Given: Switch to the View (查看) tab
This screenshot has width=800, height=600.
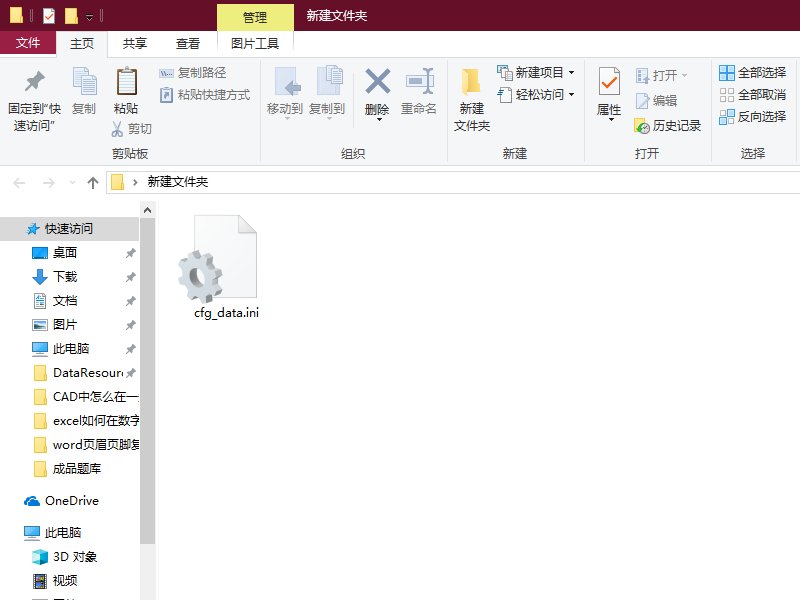Looking at the screenshot, I should [x=188, y=43].
